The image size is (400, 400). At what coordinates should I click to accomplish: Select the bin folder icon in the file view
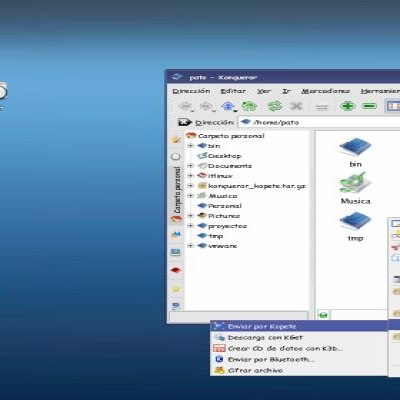(x=355, y=148)
